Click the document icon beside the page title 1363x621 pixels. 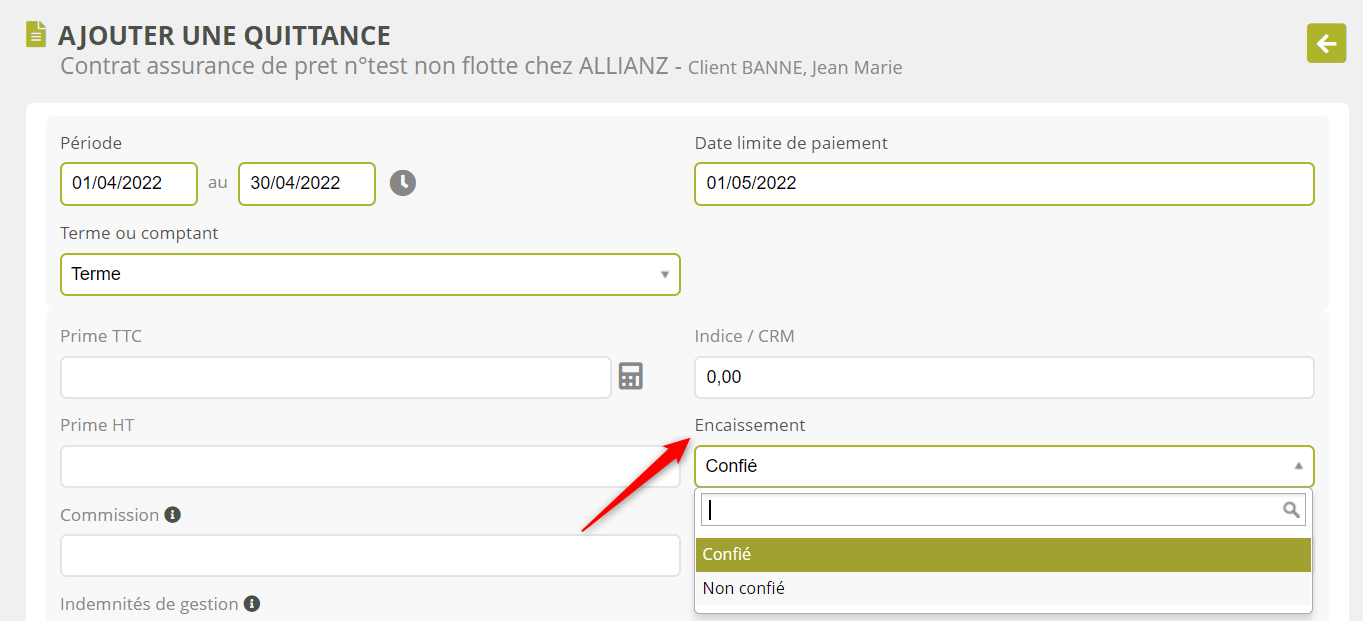point(36,34)
